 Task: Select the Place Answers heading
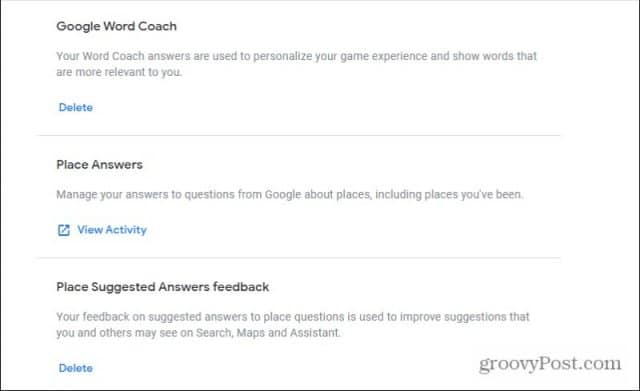pyautogui.click(x=100, y=164)
